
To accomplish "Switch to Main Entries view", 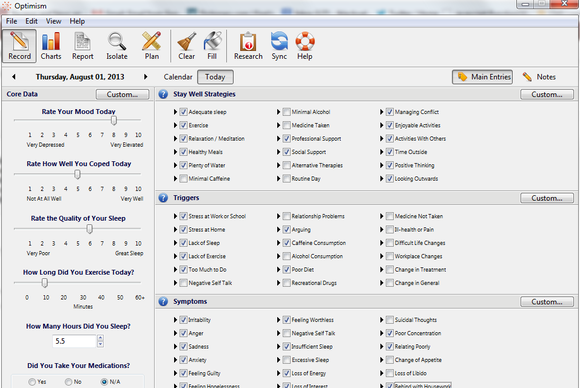I will (482, 77).
